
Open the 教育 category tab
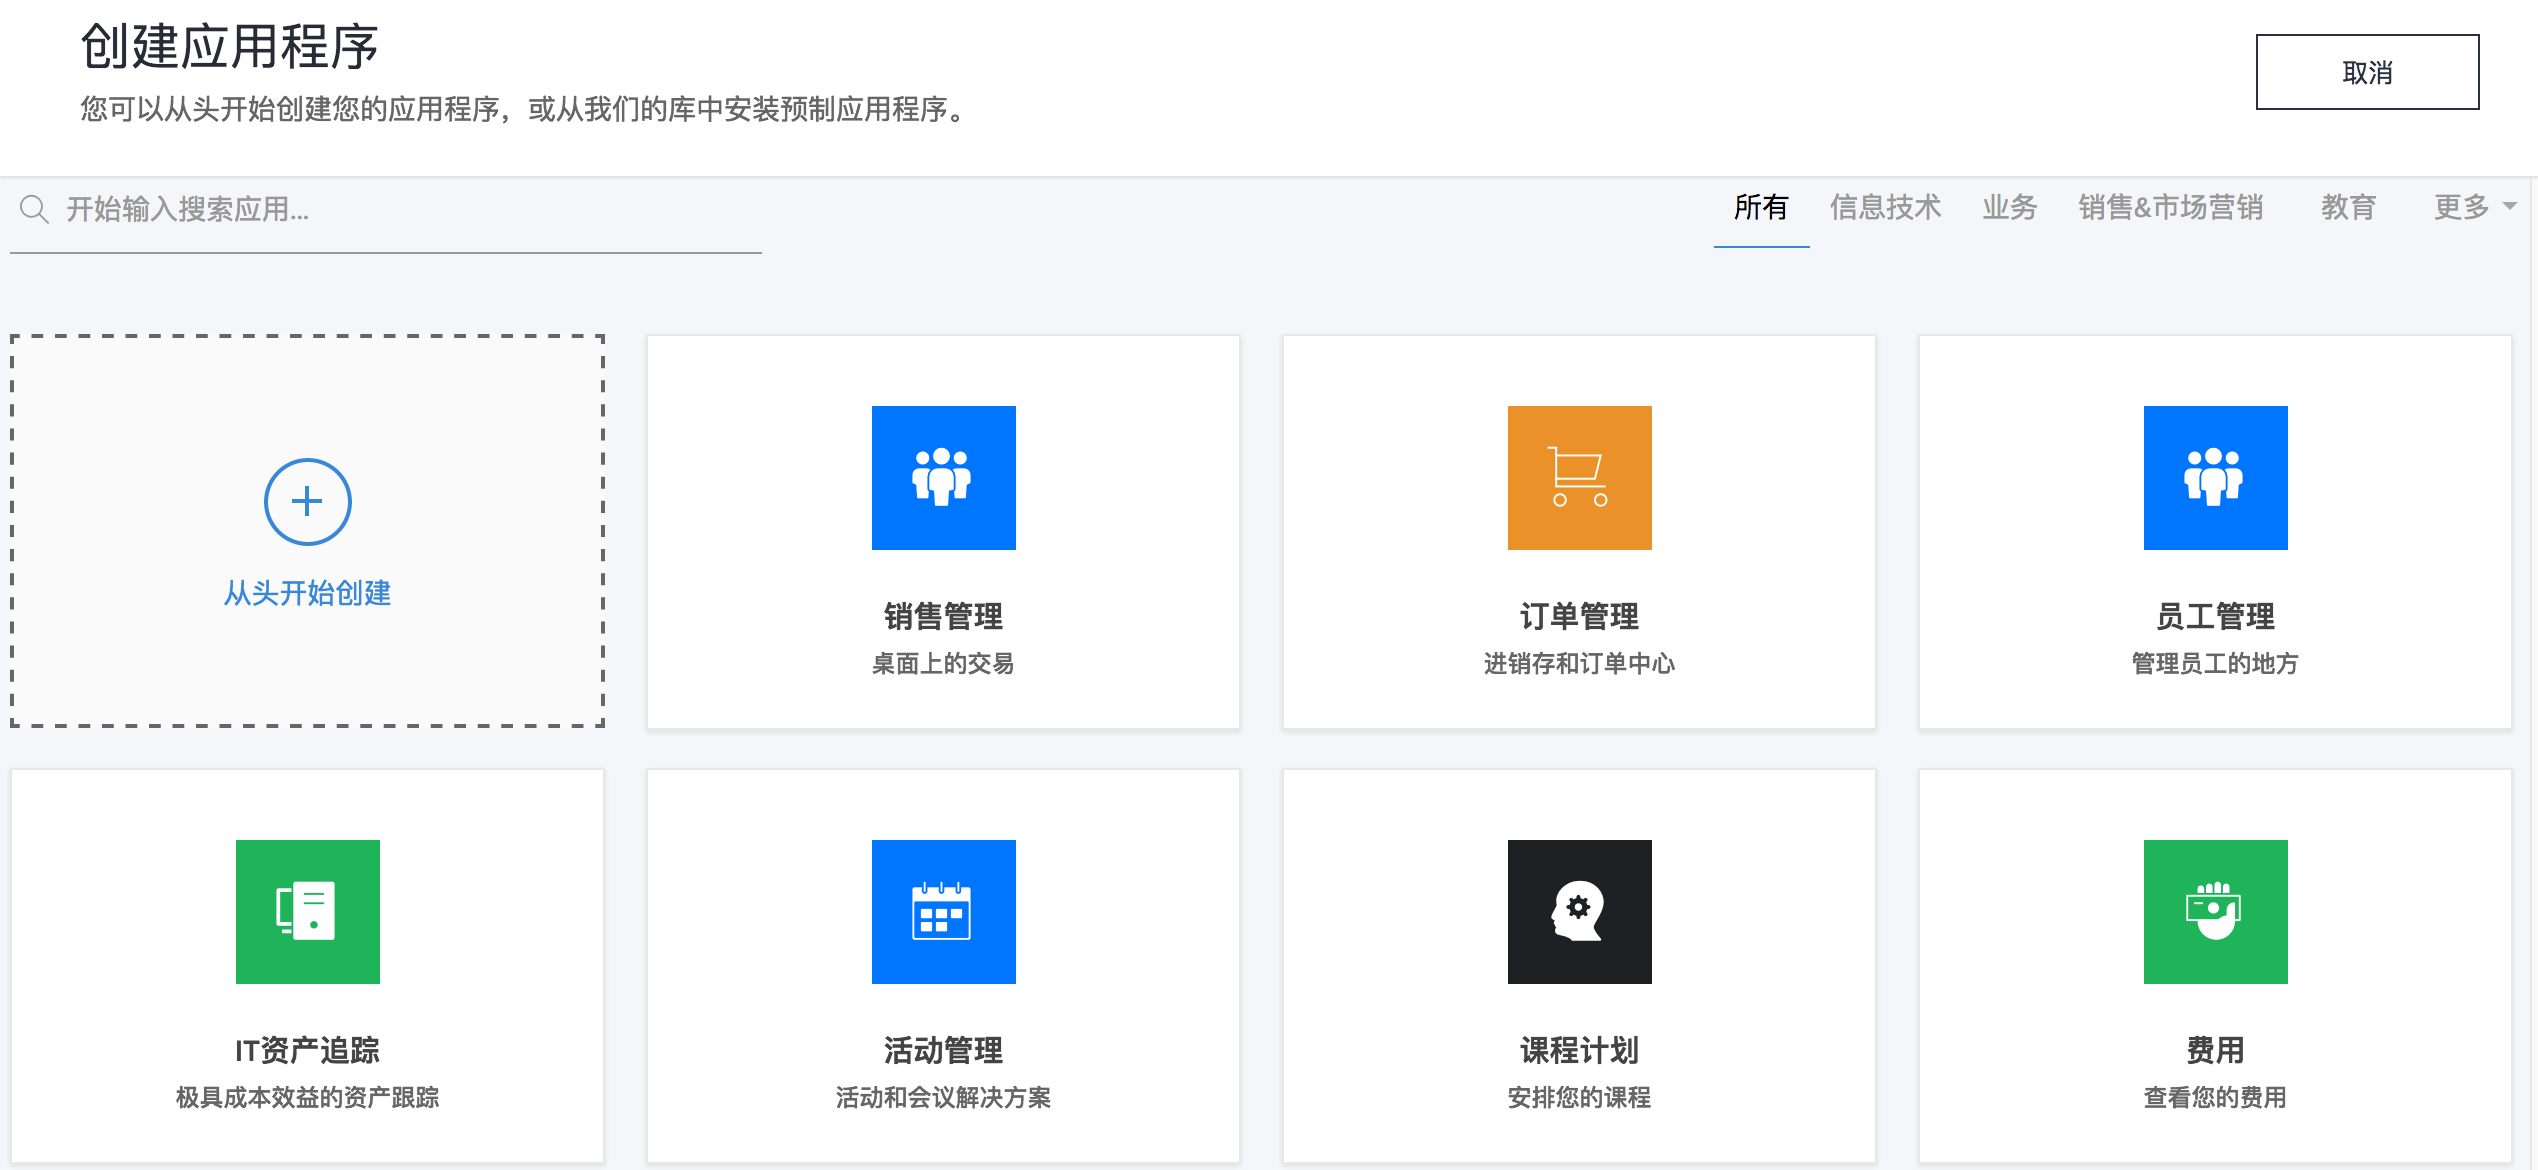pos(2348,207)
